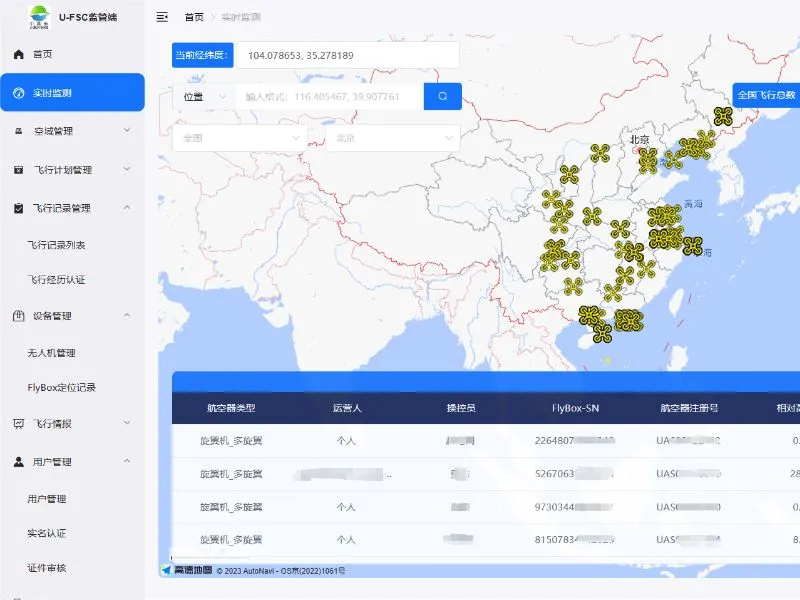Click 首页 in the breadcrumb
Viewport: 800px width, 600px height.
[x=194, y=17]
